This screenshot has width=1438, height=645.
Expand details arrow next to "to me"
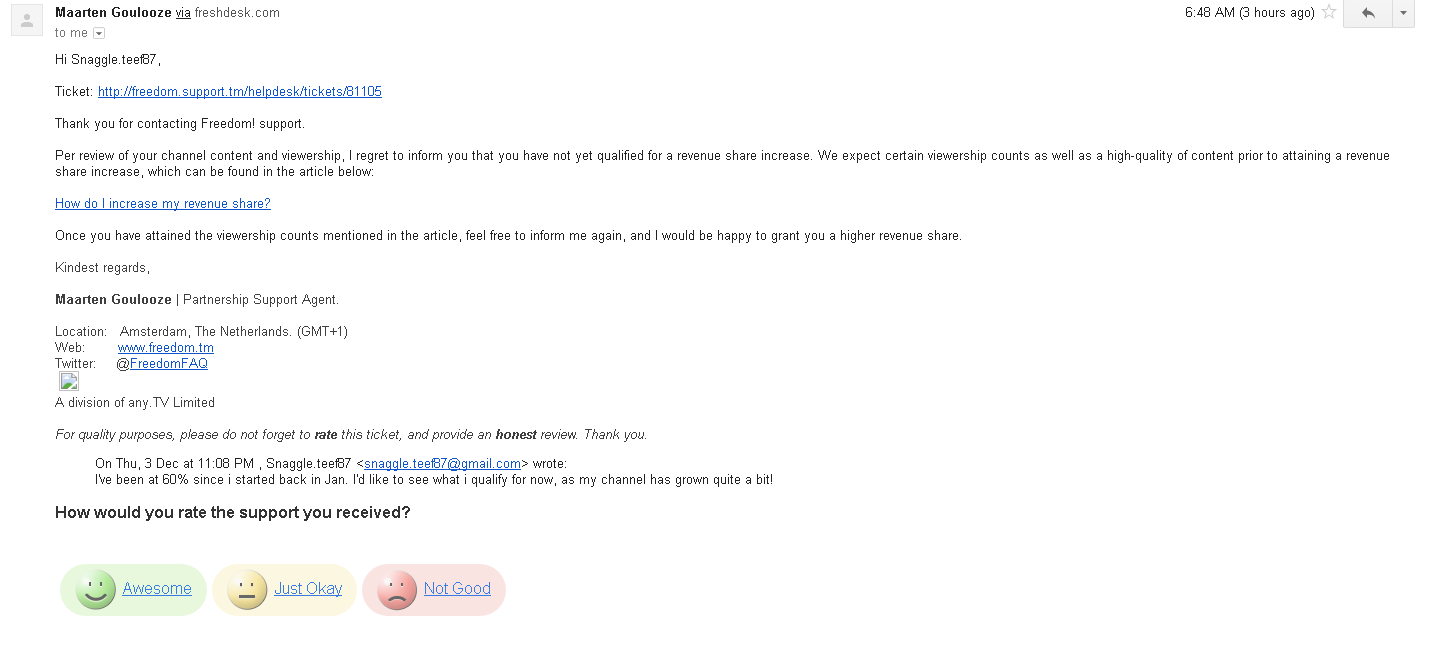(x=99, y=34)
